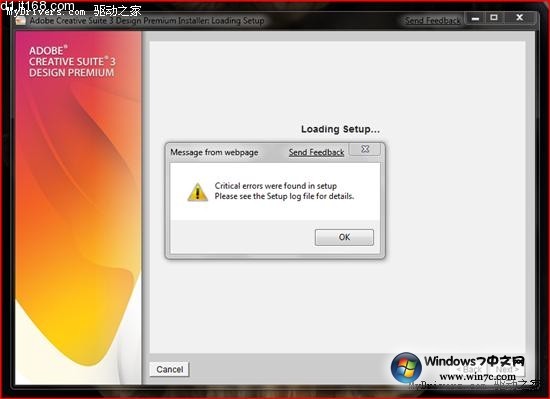Open Send Feedback link in error dialog

pyautogui.click(x=316, y=153)
